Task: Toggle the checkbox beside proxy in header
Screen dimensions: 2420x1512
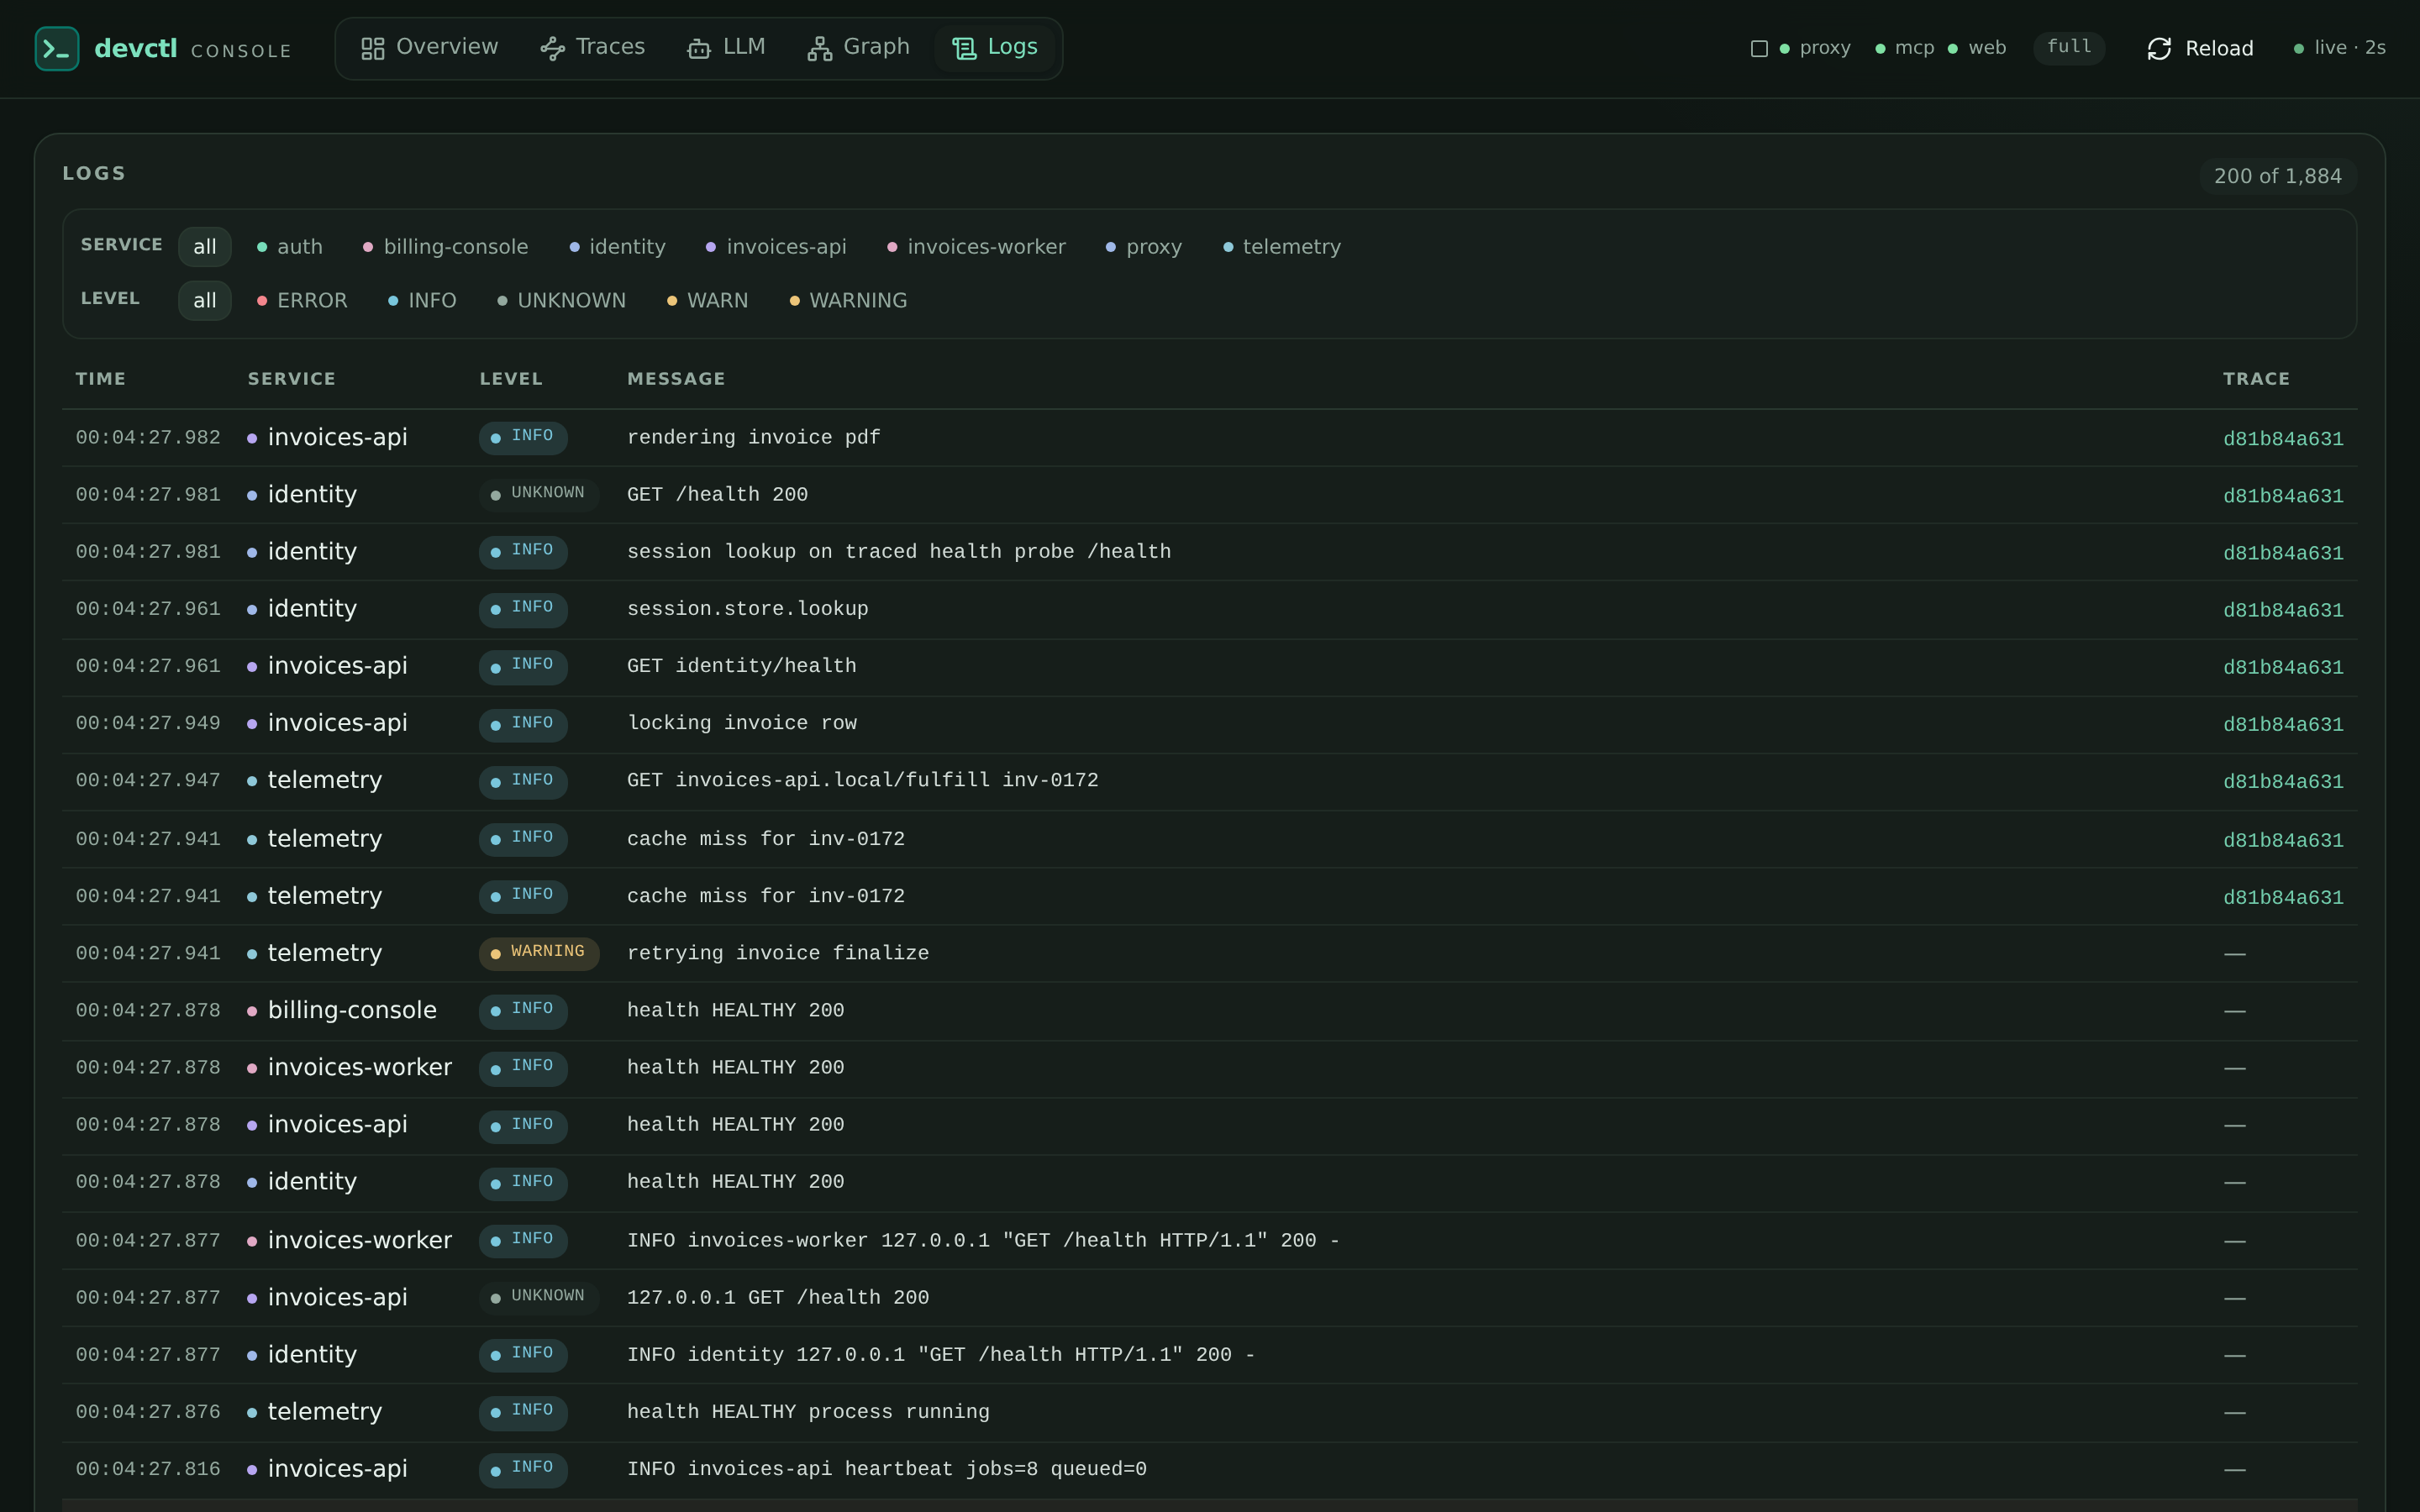Action: [x=1760, y=48]
